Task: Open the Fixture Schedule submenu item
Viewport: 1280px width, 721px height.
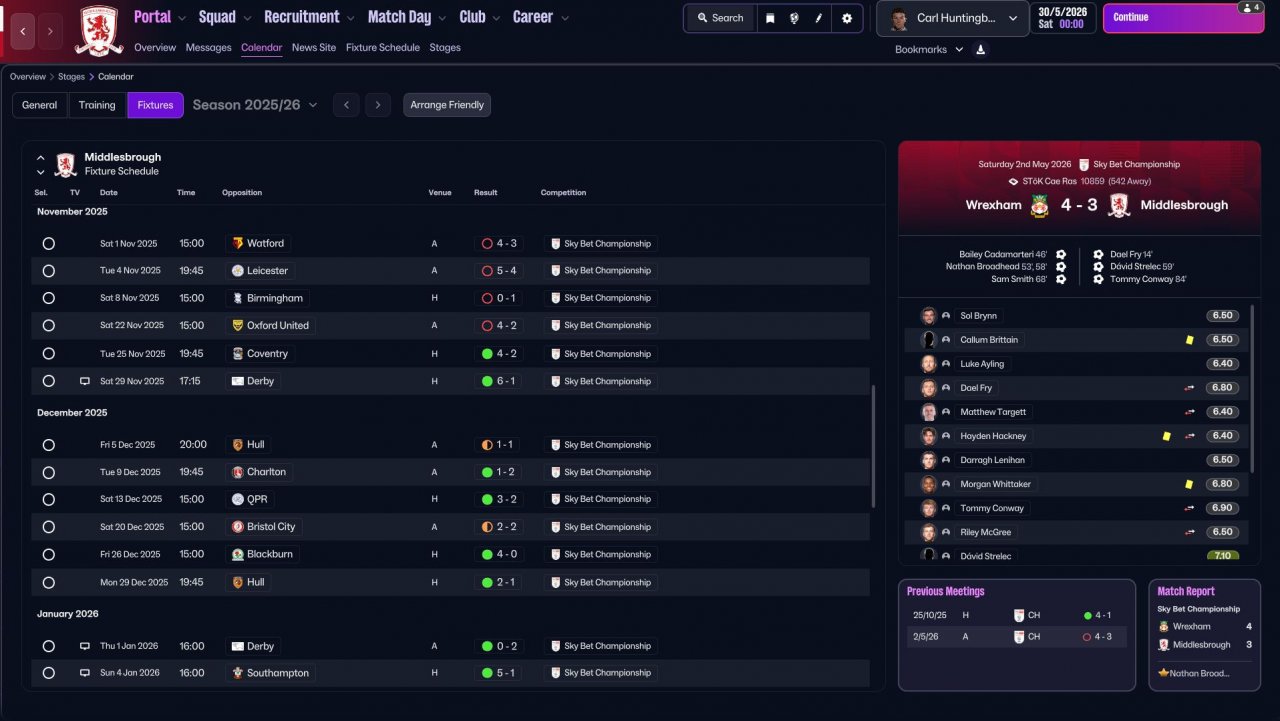Action: (x=383, y=47)
